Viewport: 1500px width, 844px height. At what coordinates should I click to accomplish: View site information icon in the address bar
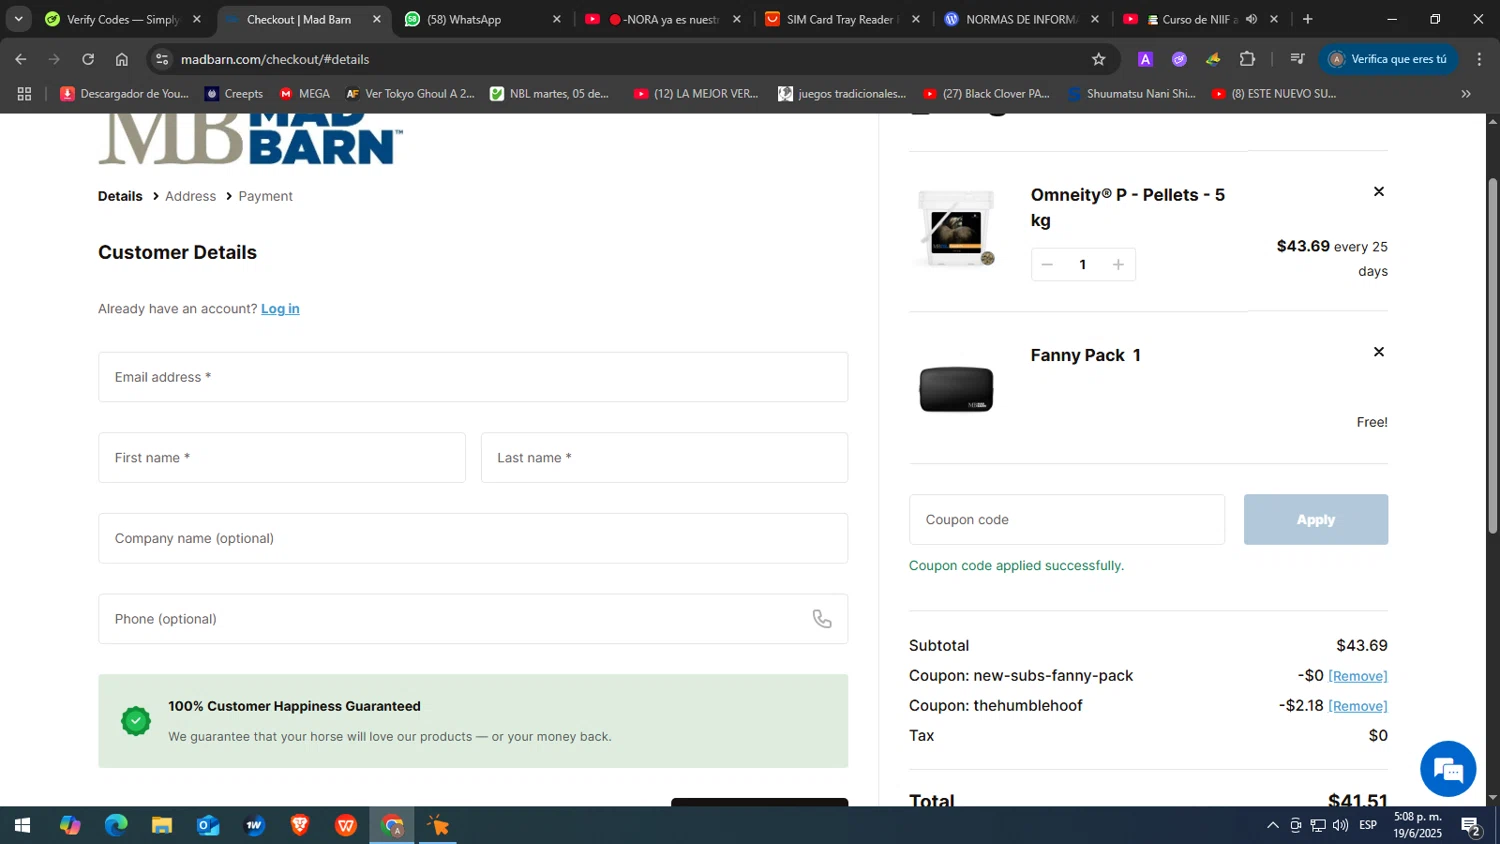point(163,59)
